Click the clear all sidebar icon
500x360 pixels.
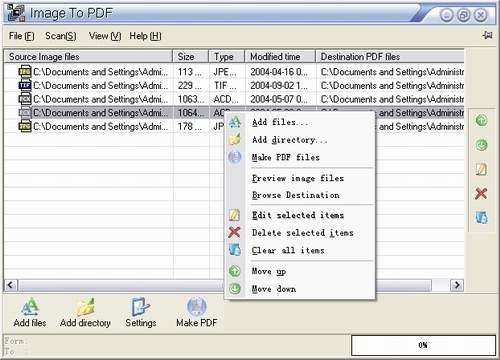pos(481,217)
